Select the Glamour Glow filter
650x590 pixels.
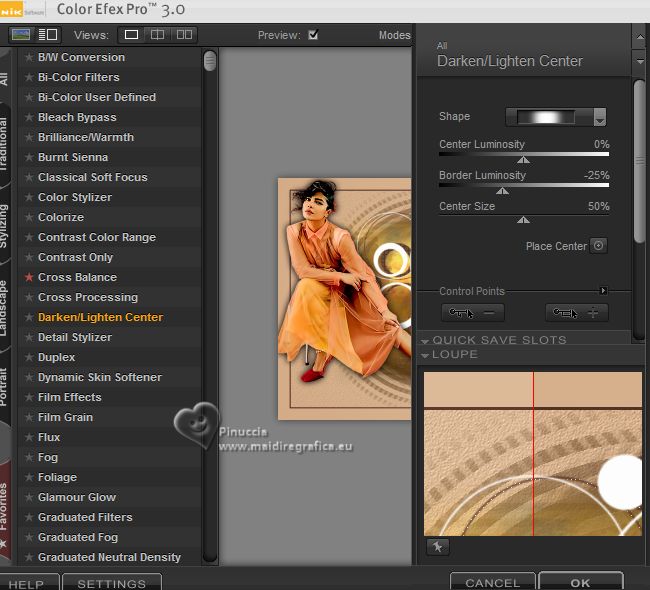point(77,497)
